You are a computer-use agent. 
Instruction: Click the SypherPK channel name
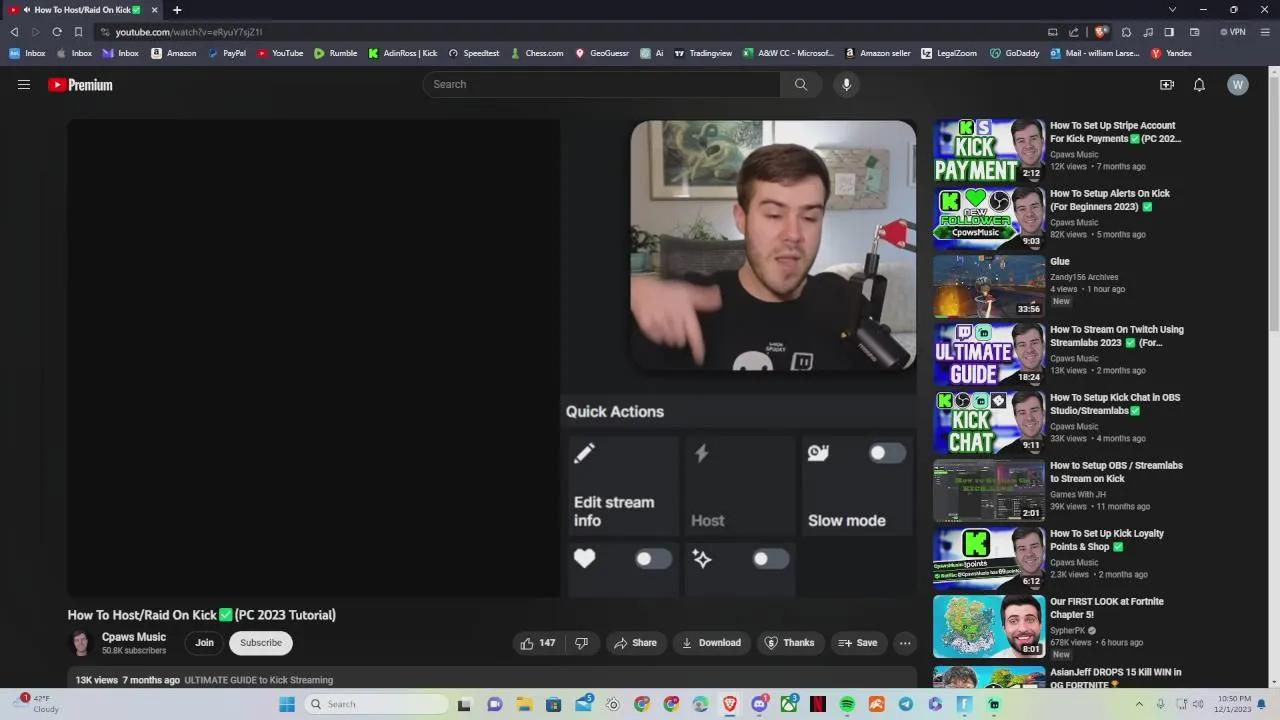click(1069, 631)
